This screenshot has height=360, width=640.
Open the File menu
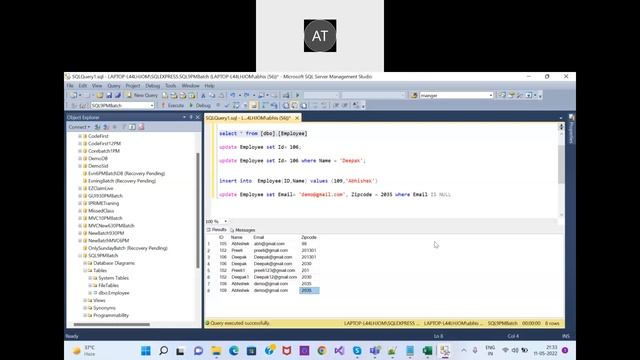point(70,86)
